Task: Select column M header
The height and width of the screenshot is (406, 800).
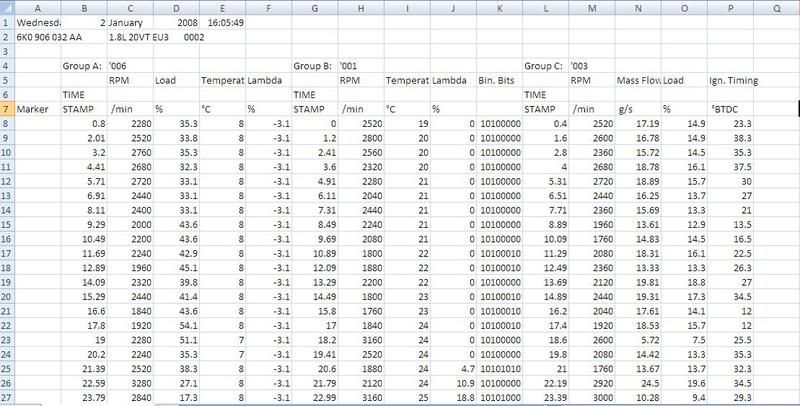Action: [x=592, y=9]
